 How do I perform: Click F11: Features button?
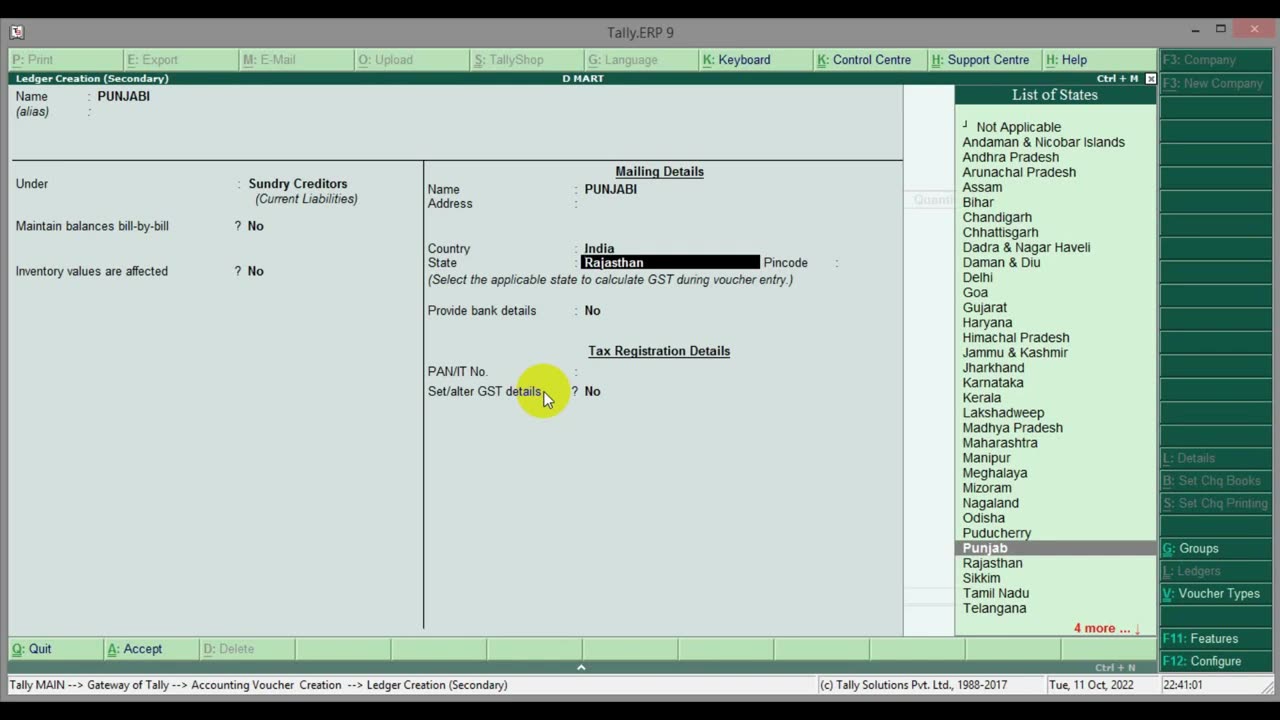[x=1216, y=638]
